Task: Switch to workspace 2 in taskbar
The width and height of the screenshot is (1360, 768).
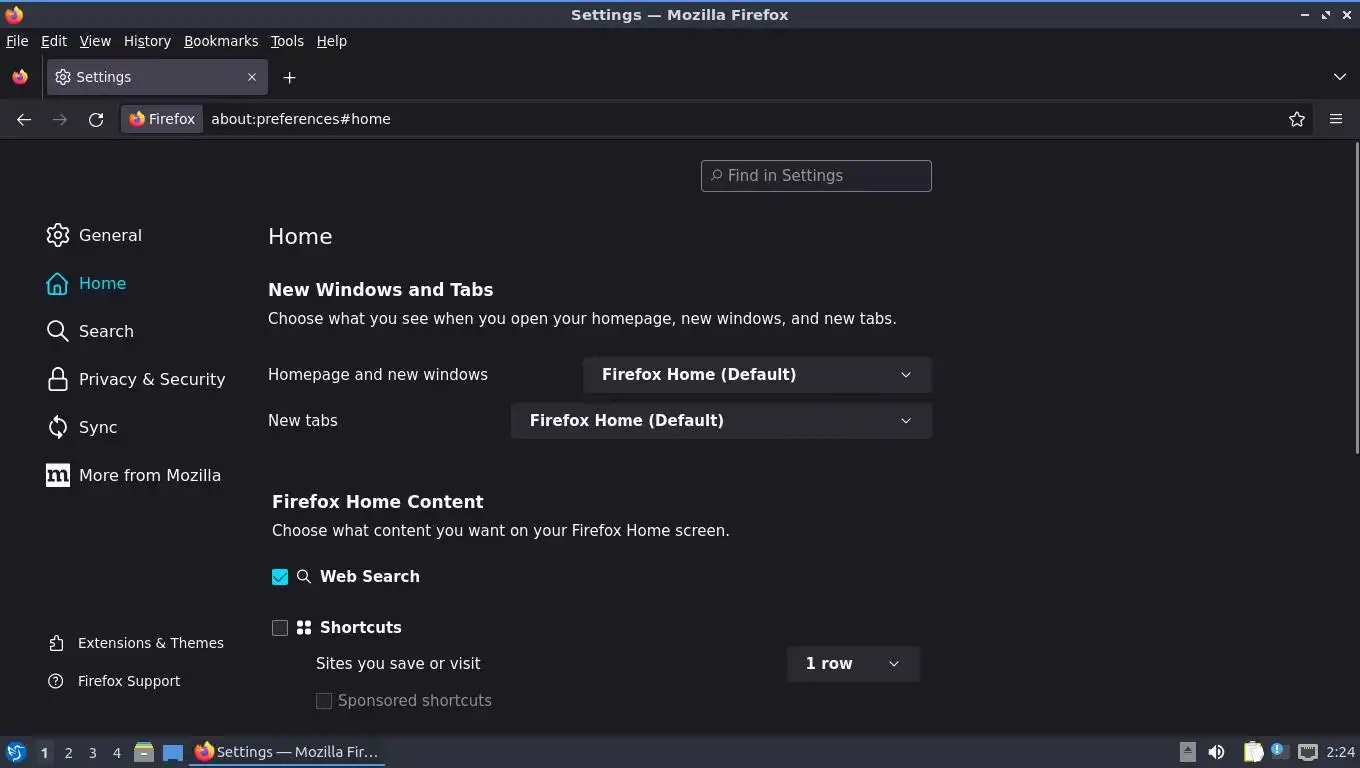Action: 68,753
